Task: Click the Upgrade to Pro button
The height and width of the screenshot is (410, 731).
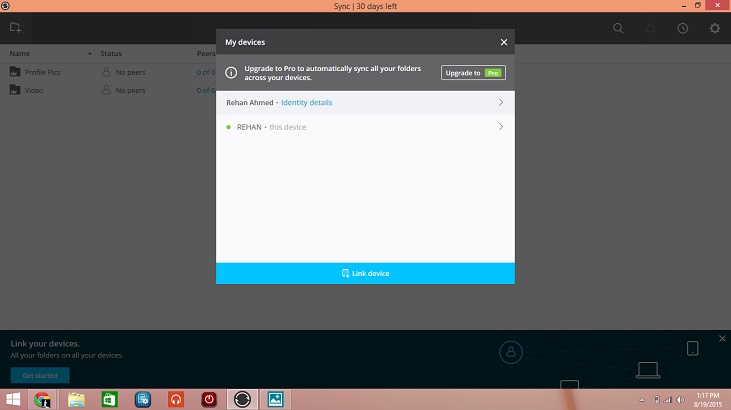Action: (473, 73)
